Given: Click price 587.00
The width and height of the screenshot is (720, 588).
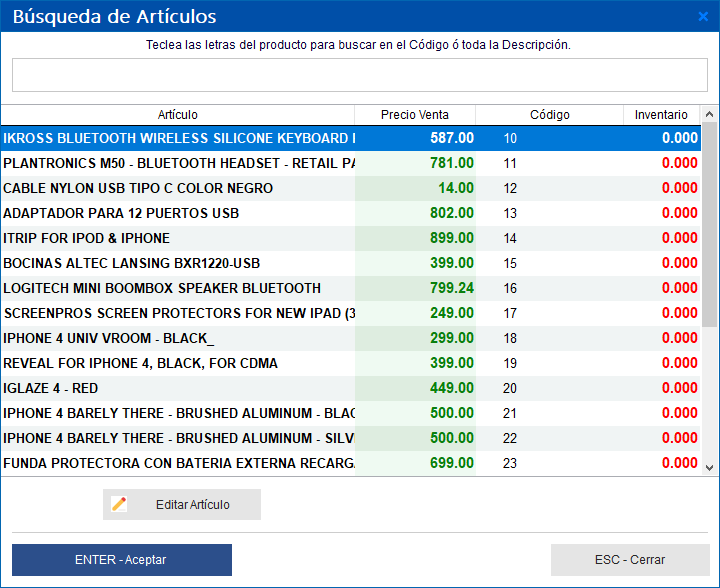Looking at the screenshot, I should (x=452, y=138).
